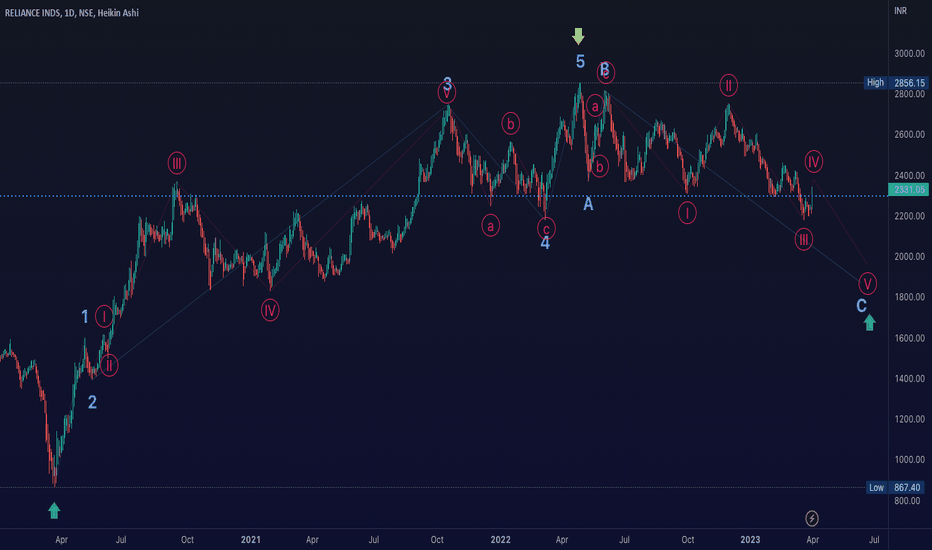
Task: Select the circled III label at the 2020 peak
Action: tap(177, 163)
